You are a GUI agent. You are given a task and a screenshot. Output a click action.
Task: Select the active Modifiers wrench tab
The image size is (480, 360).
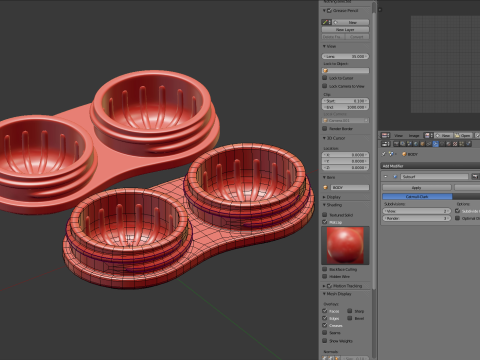435,144
